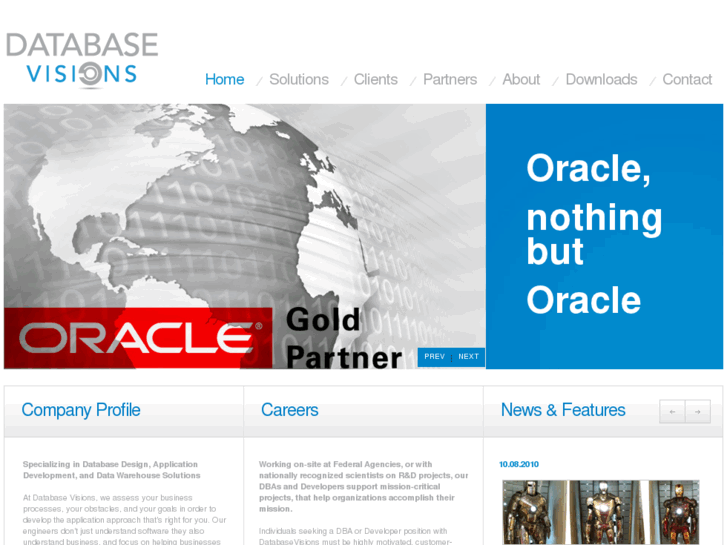
Task: Click NEXT on the banner slider
Action: (468, 357)
